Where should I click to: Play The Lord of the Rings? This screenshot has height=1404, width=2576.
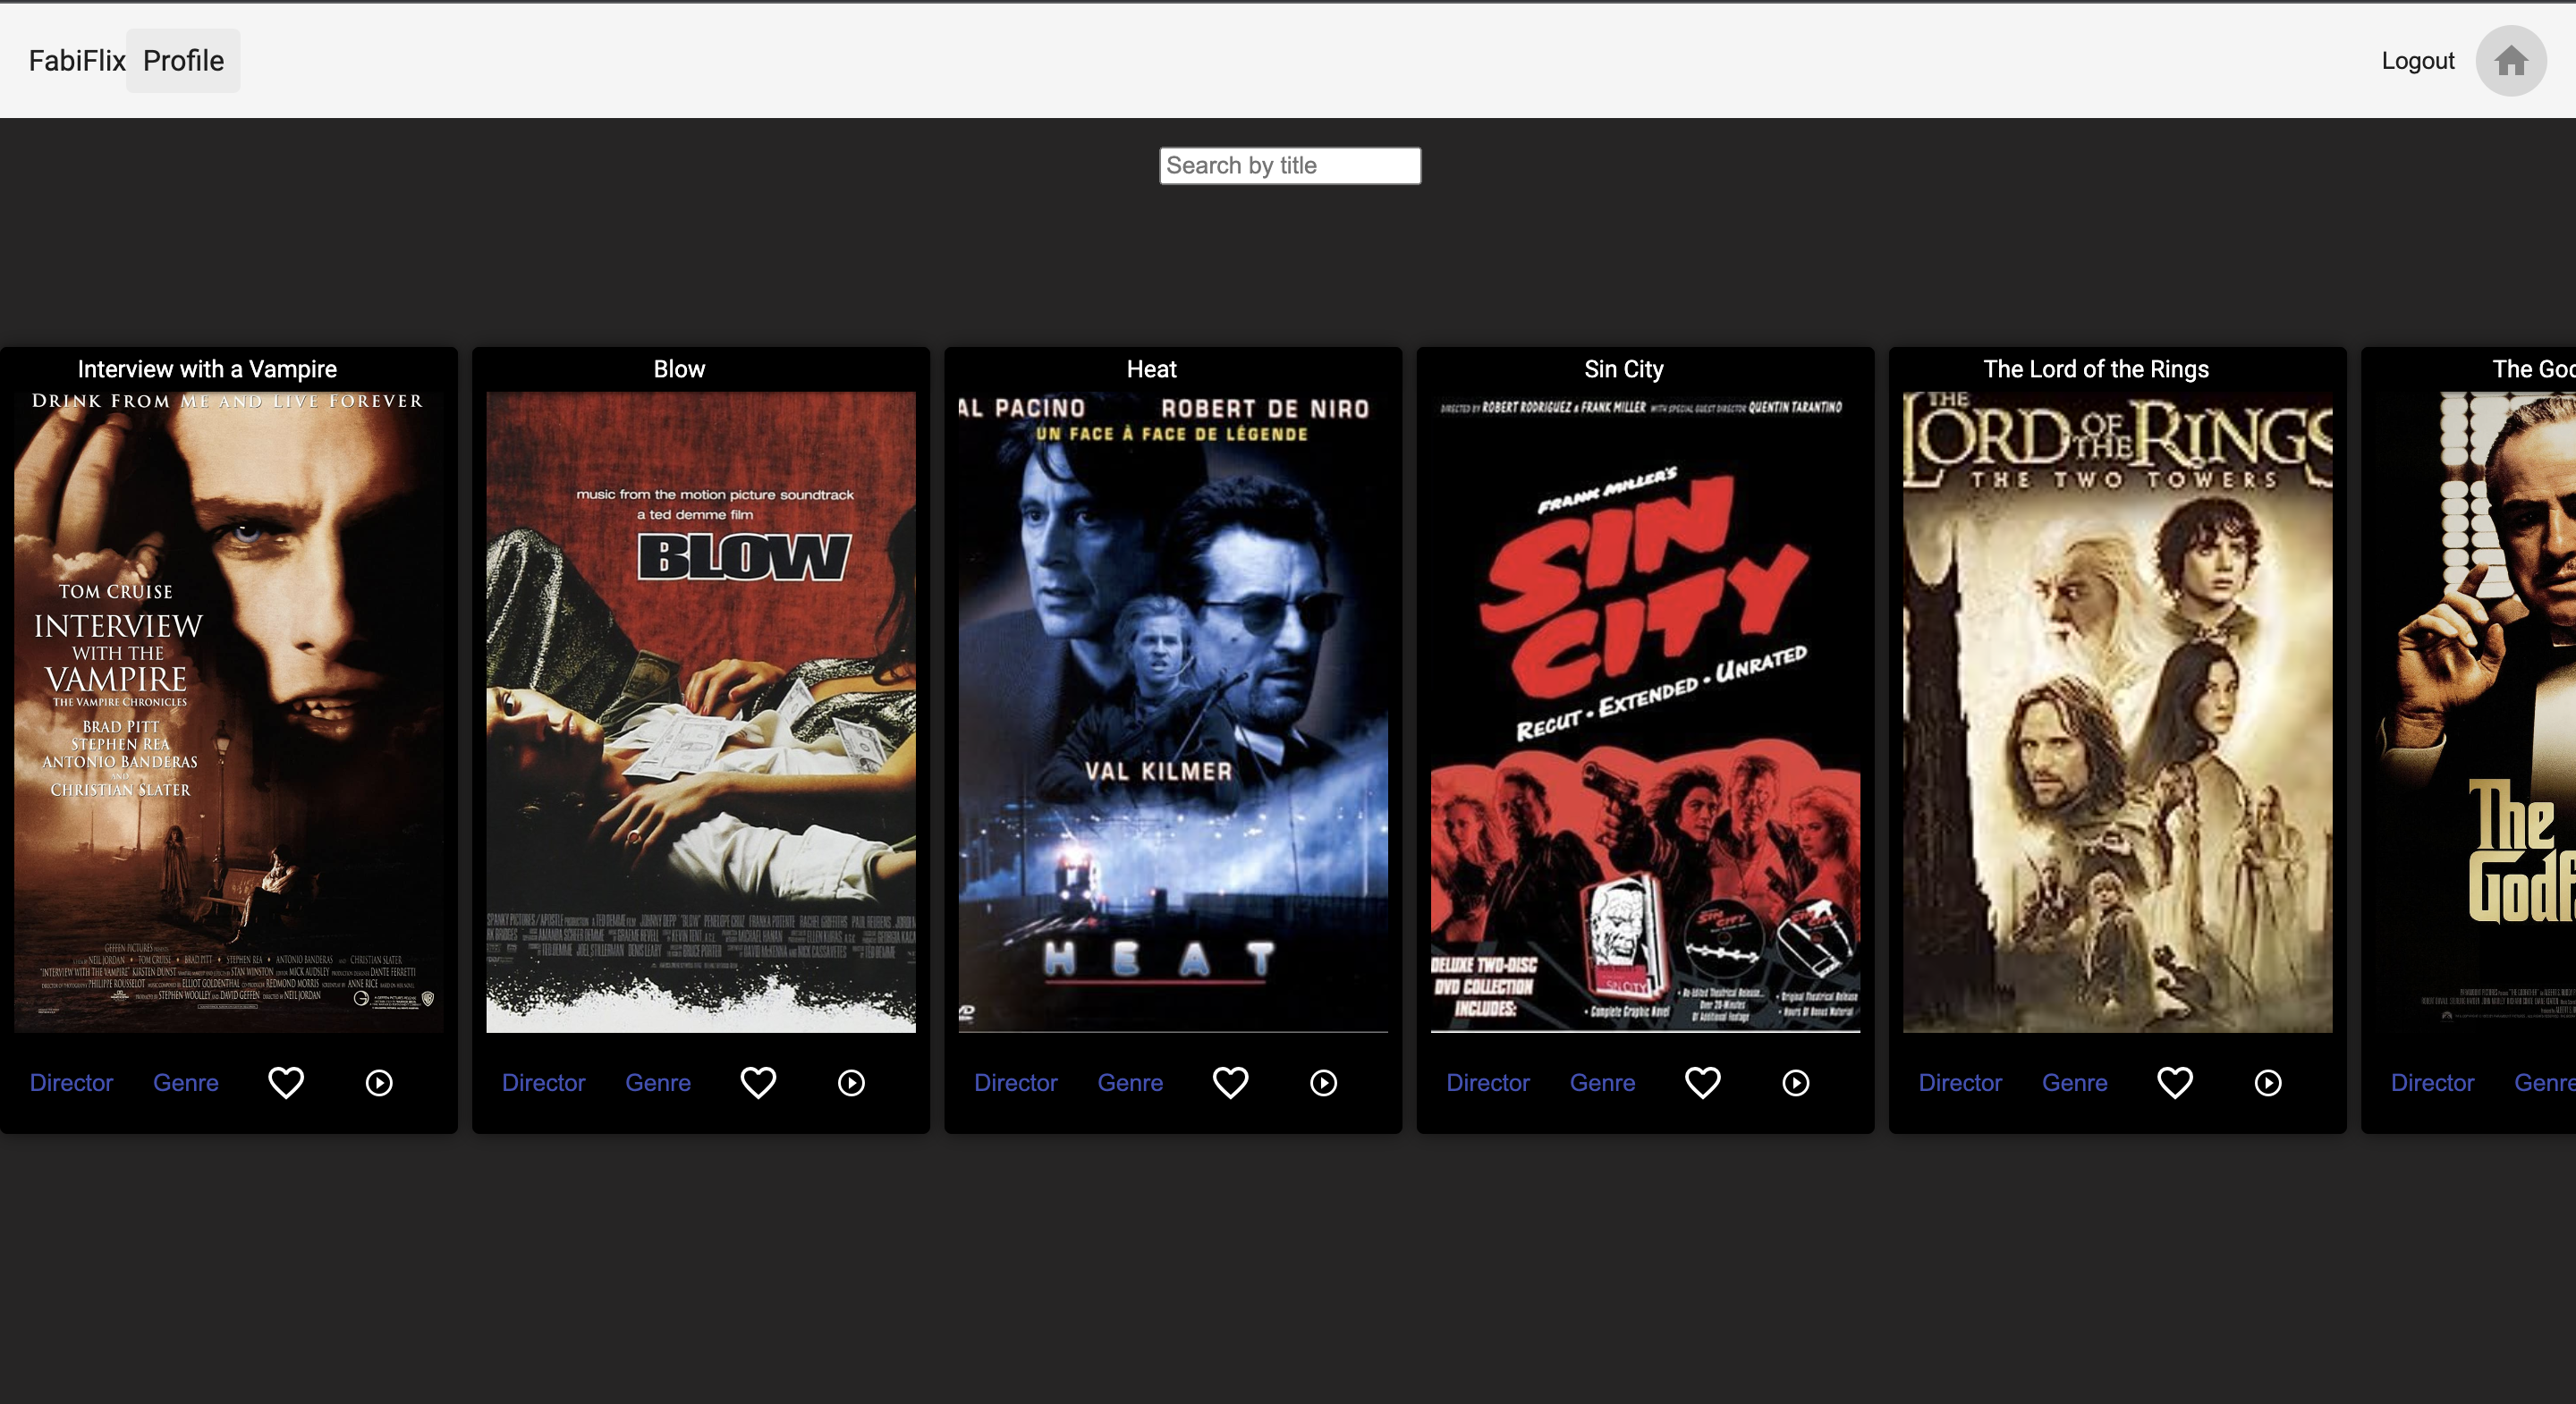(2267, 1082)
